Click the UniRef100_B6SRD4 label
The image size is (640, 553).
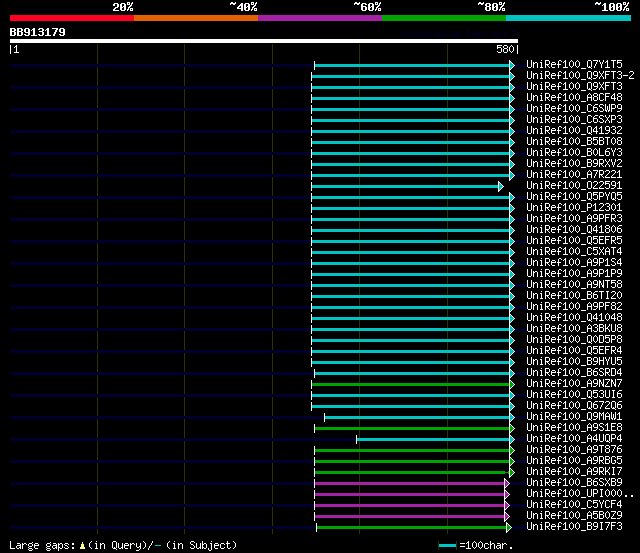click(x=574, y=373)
